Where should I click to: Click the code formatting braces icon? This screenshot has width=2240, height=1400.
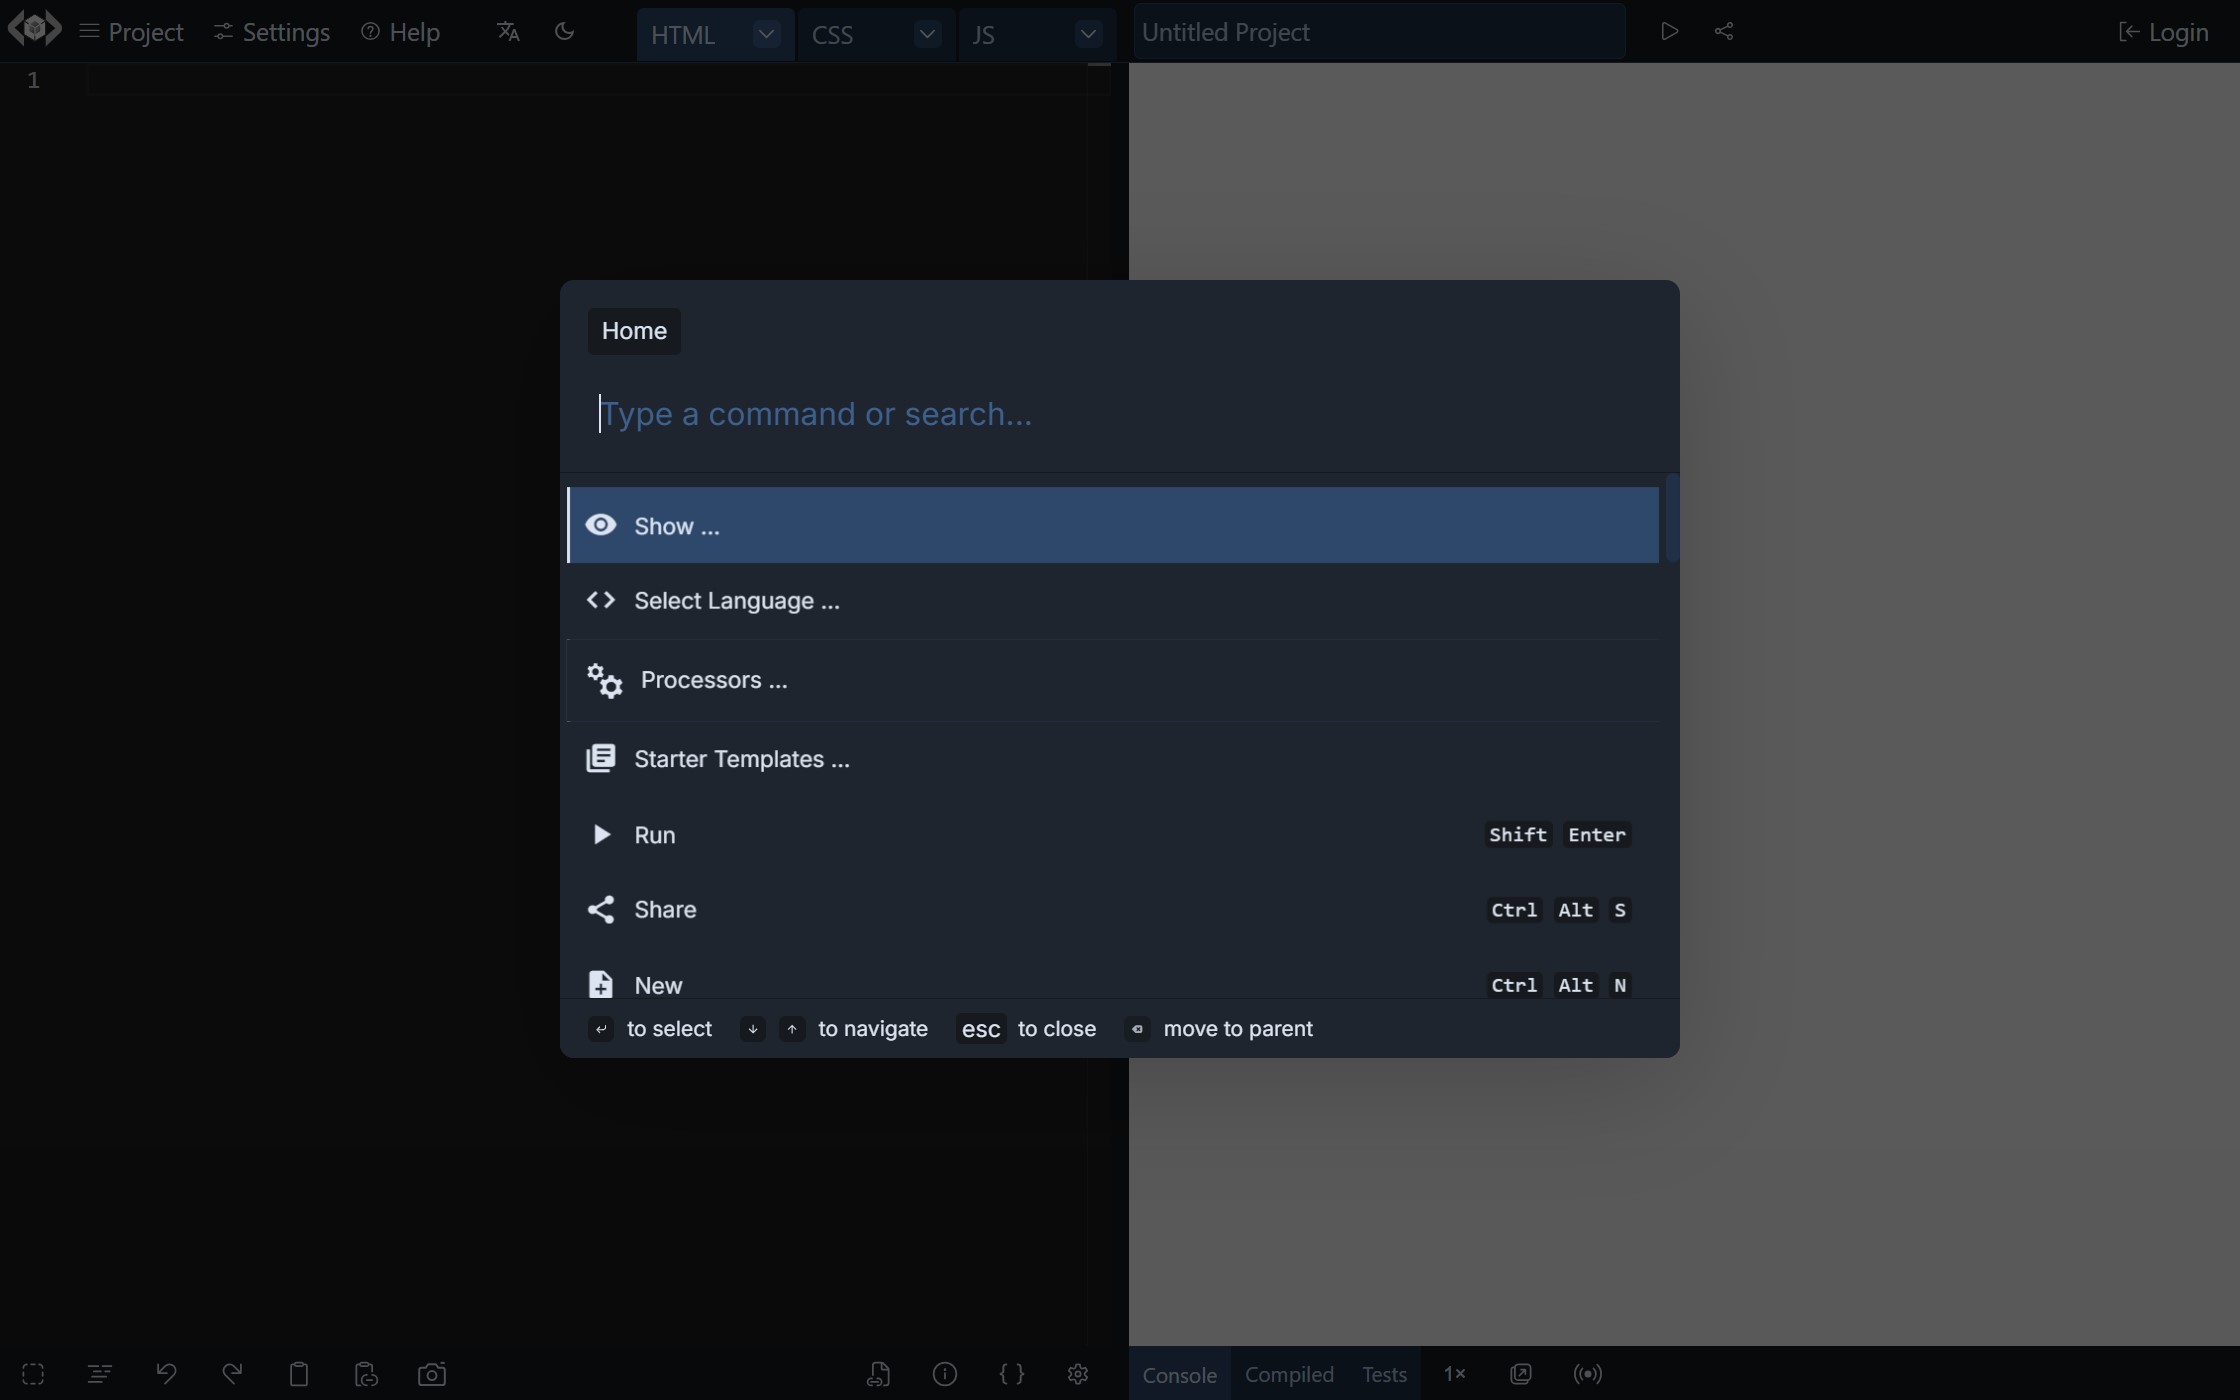click(1012, 1374)
